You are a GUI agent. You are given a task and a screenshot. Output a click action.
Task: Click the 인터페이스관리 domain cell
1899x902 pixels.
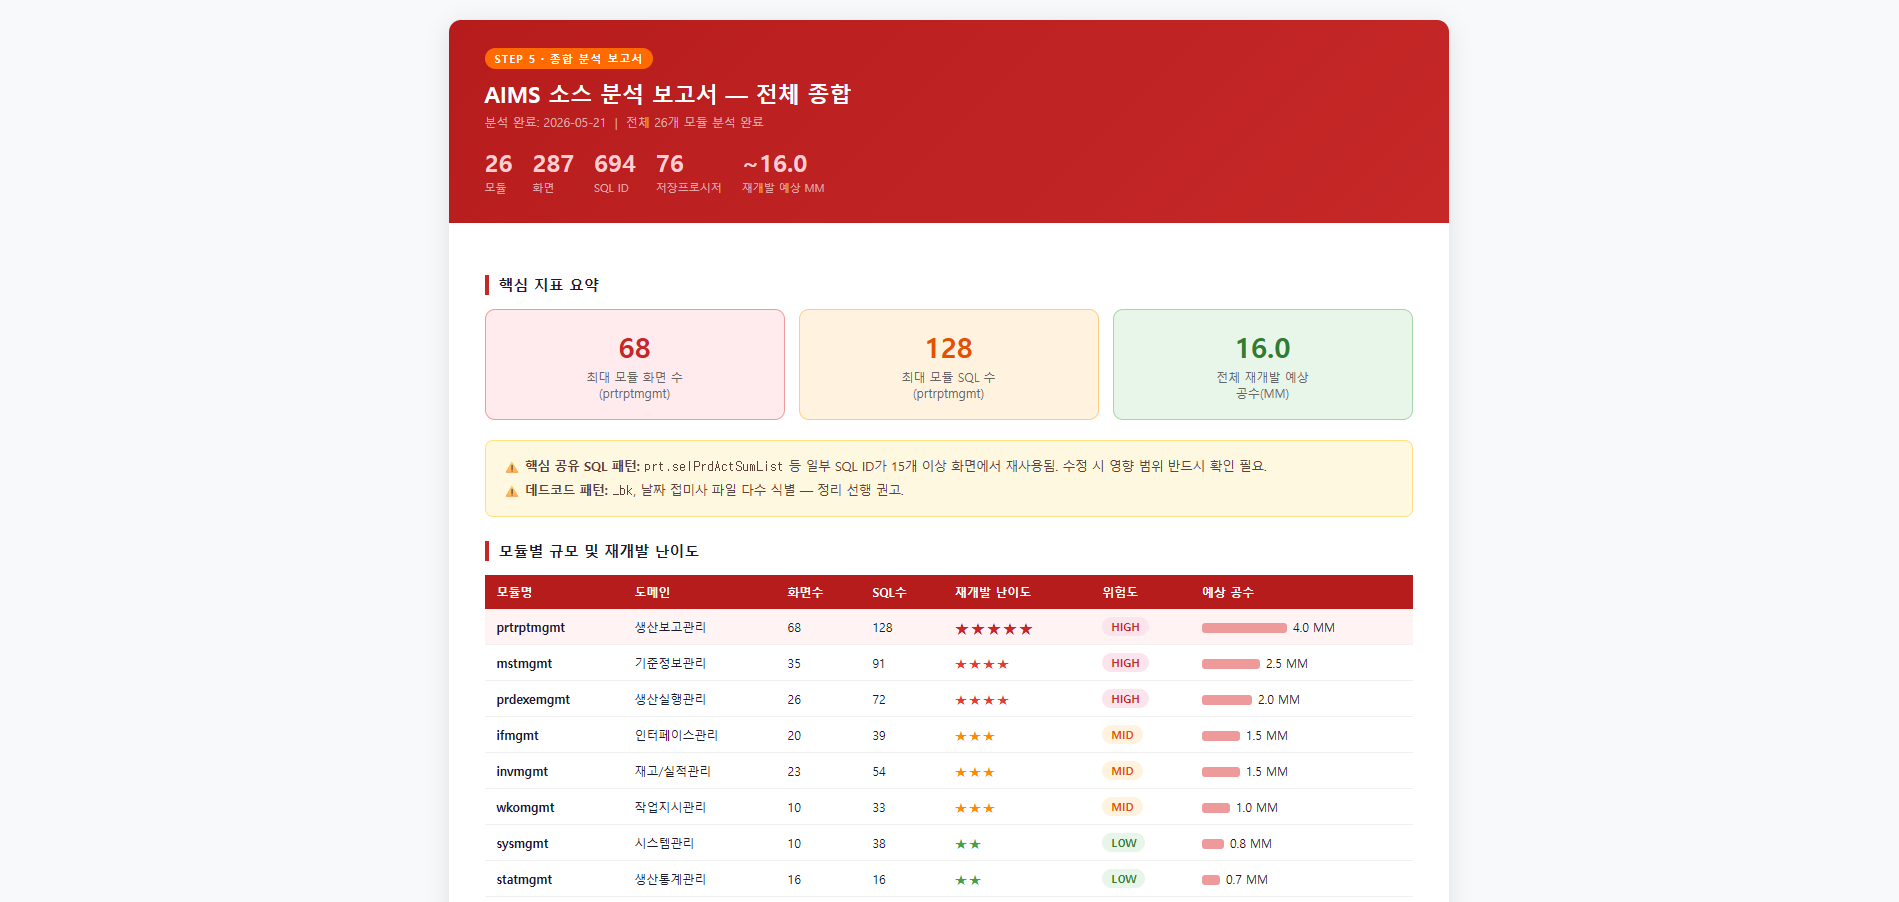click(x=676, y=736)
